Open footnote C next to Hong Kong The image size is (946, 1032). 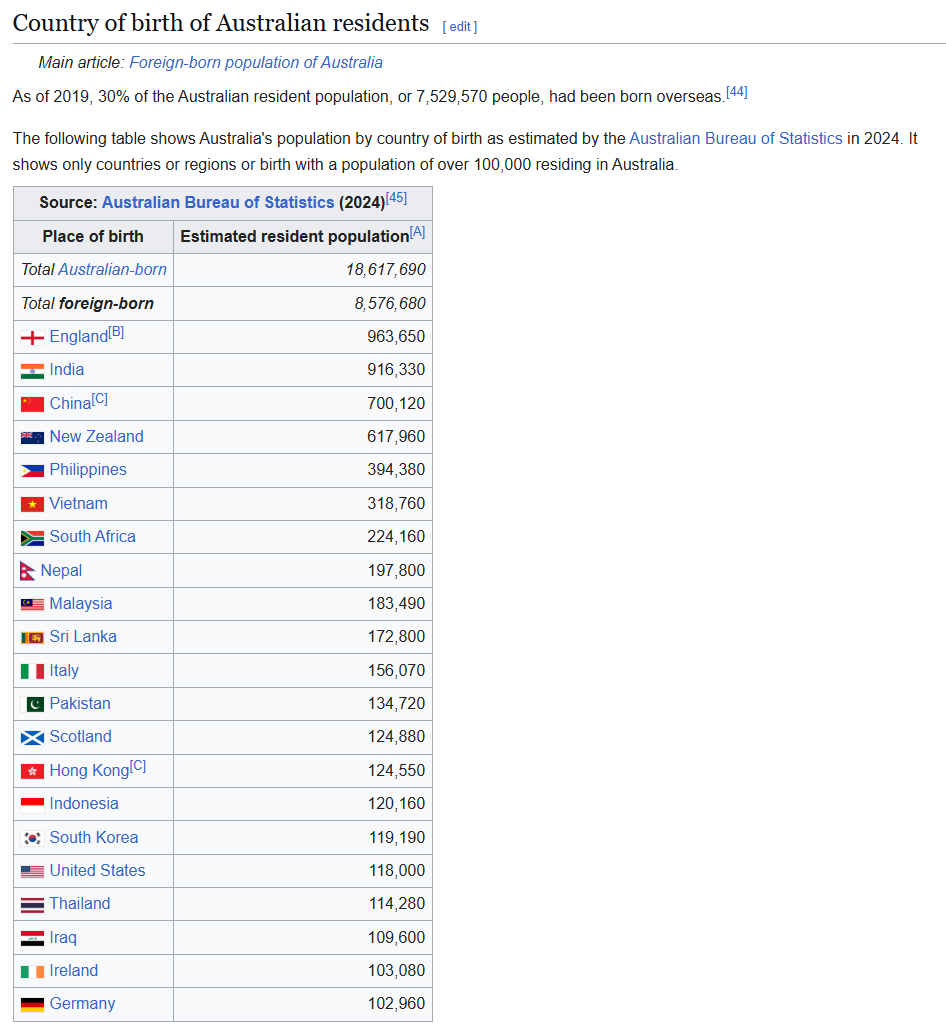(138, 766)
